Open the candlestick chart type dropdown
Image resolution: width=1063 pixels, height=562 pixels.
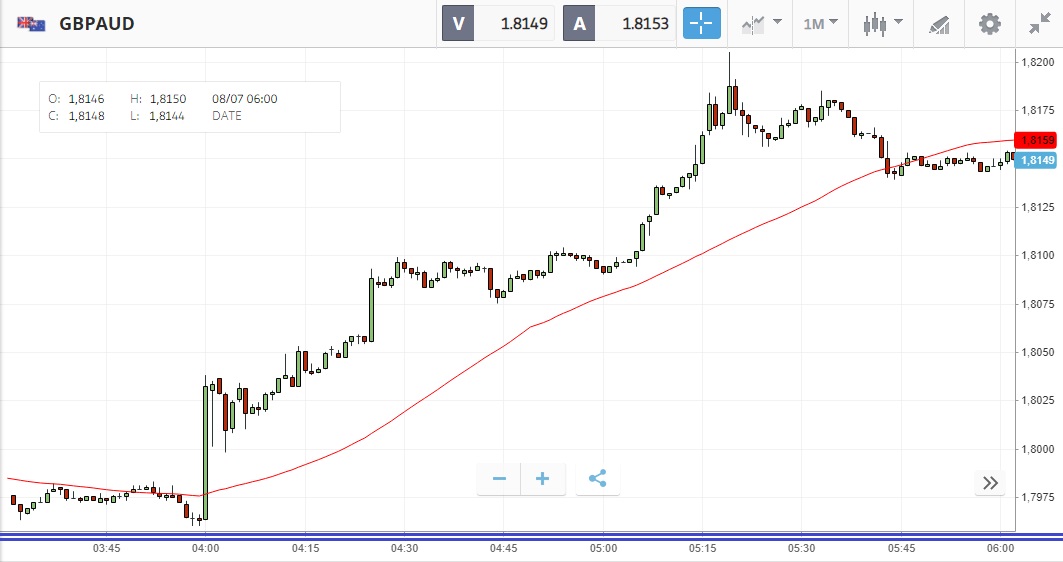[x=884, y=23]
